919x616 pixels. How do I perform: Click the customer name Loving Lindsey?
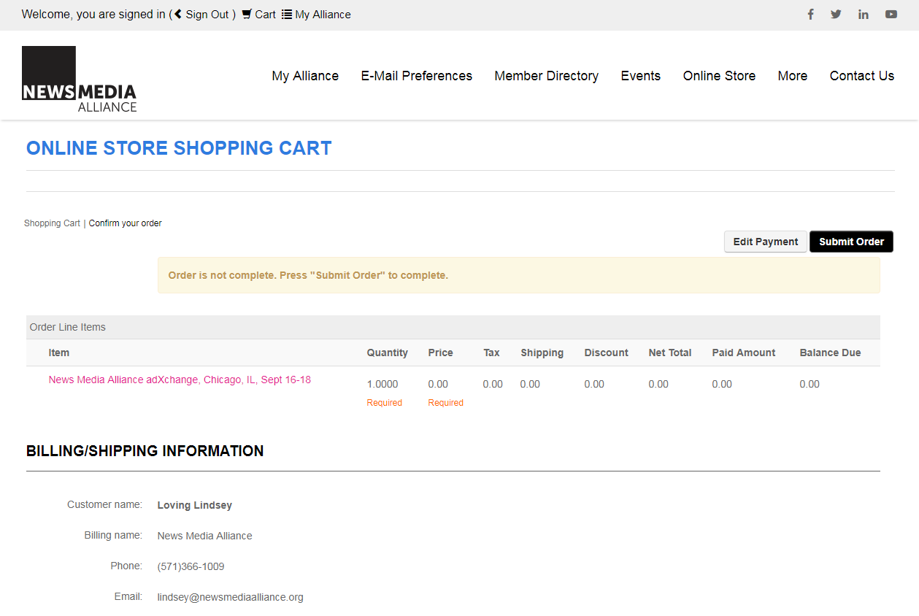click(x=195, y=505)
